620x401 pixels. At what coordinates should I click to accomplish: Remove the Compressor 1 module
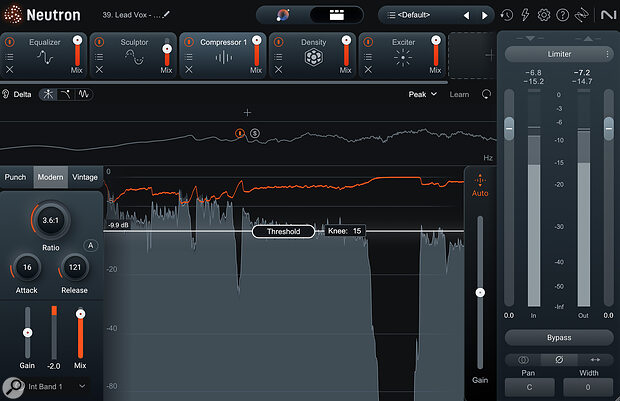click(x=189, y=69)
